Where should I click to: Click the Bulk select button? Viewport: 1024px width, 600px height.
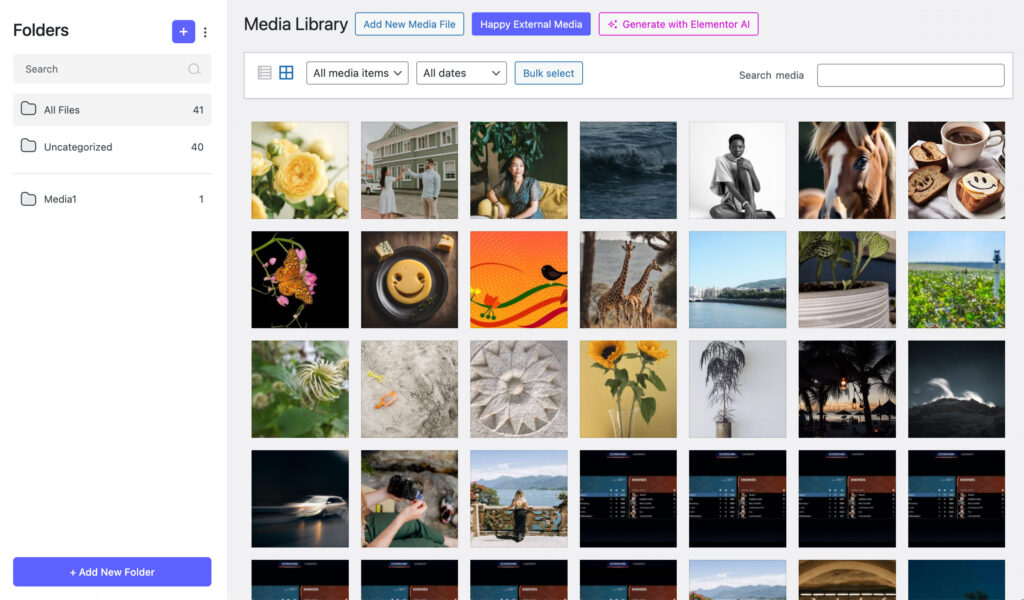click(549, 73)
